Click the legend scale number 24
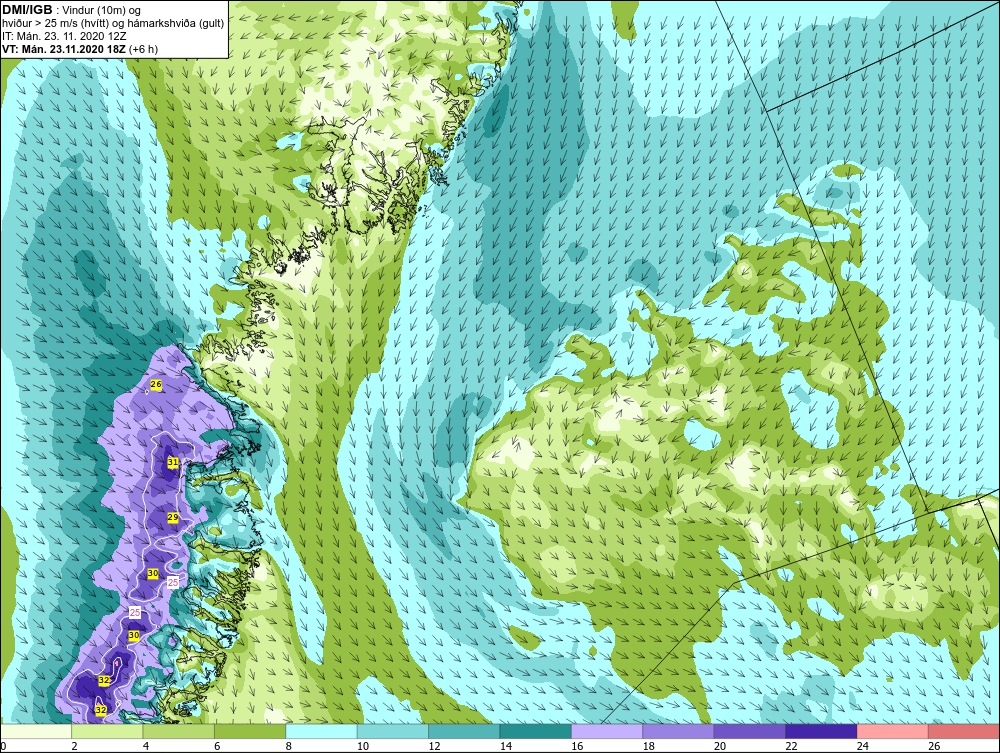The height and width of the screenshot is (753, 1000). pos(863,746)
